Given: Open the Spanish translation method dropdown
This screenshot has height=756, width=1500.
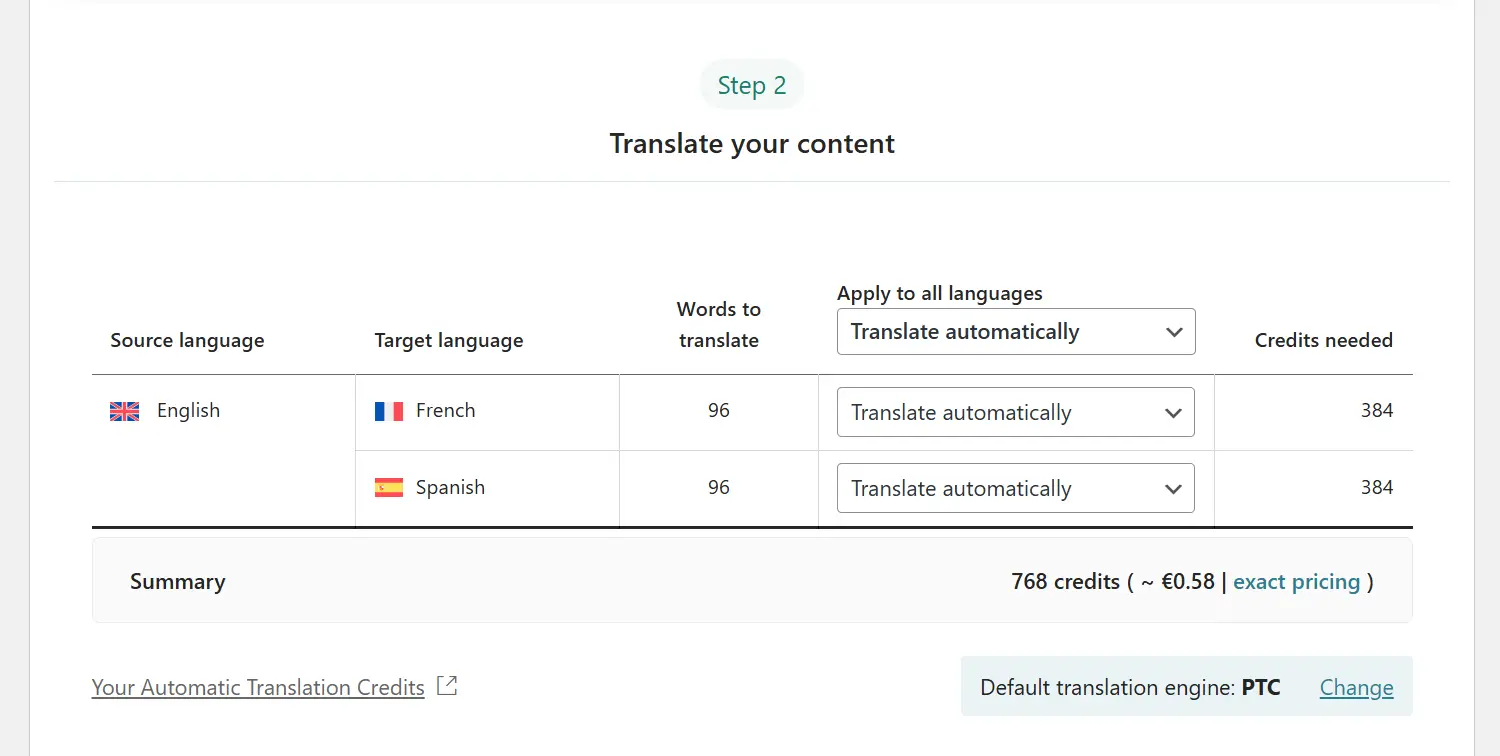Looking at the screenshot, I should click(x=1015, y=489).
